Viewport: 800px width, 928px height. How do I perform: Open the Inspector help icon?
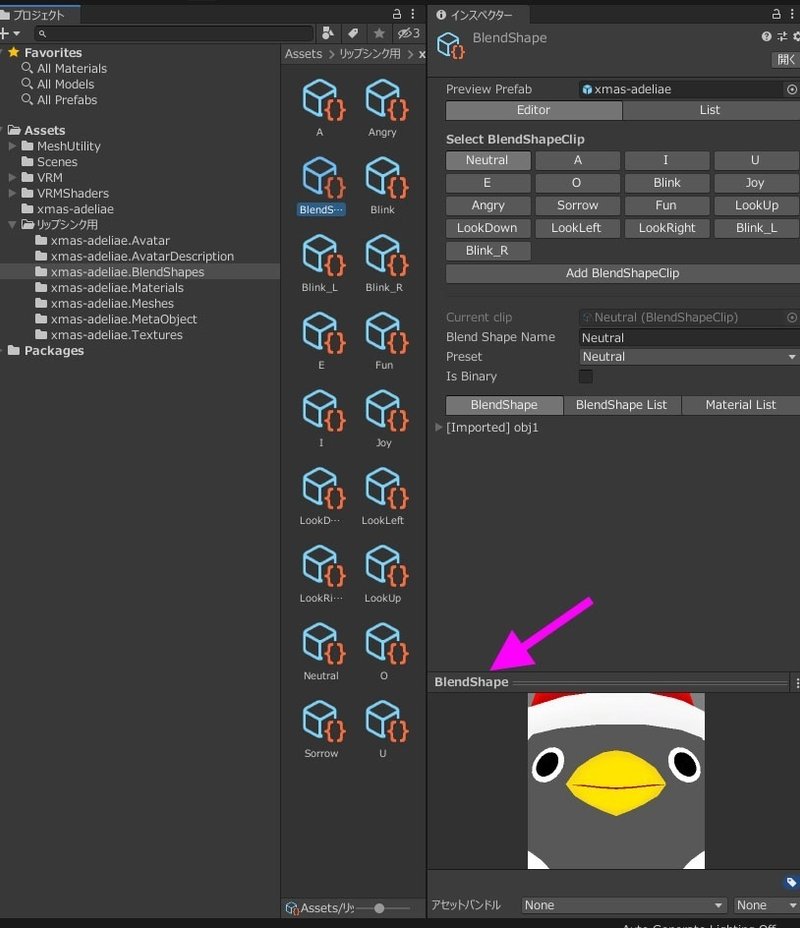click(x=766, y=37)
